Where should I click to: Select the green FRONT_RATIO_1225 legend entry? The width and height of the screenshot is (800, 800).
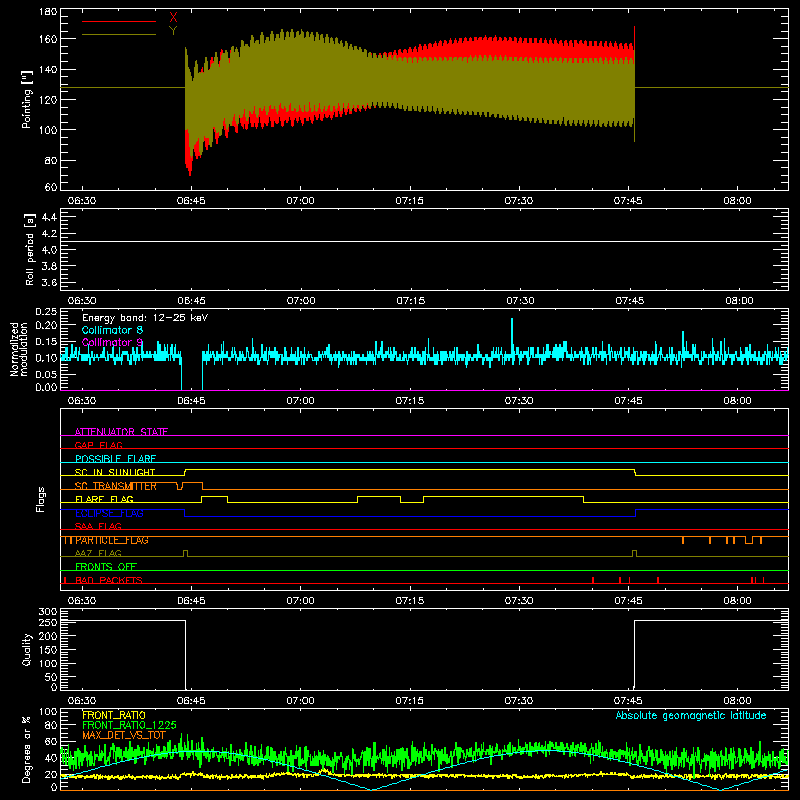pos(130,725)
